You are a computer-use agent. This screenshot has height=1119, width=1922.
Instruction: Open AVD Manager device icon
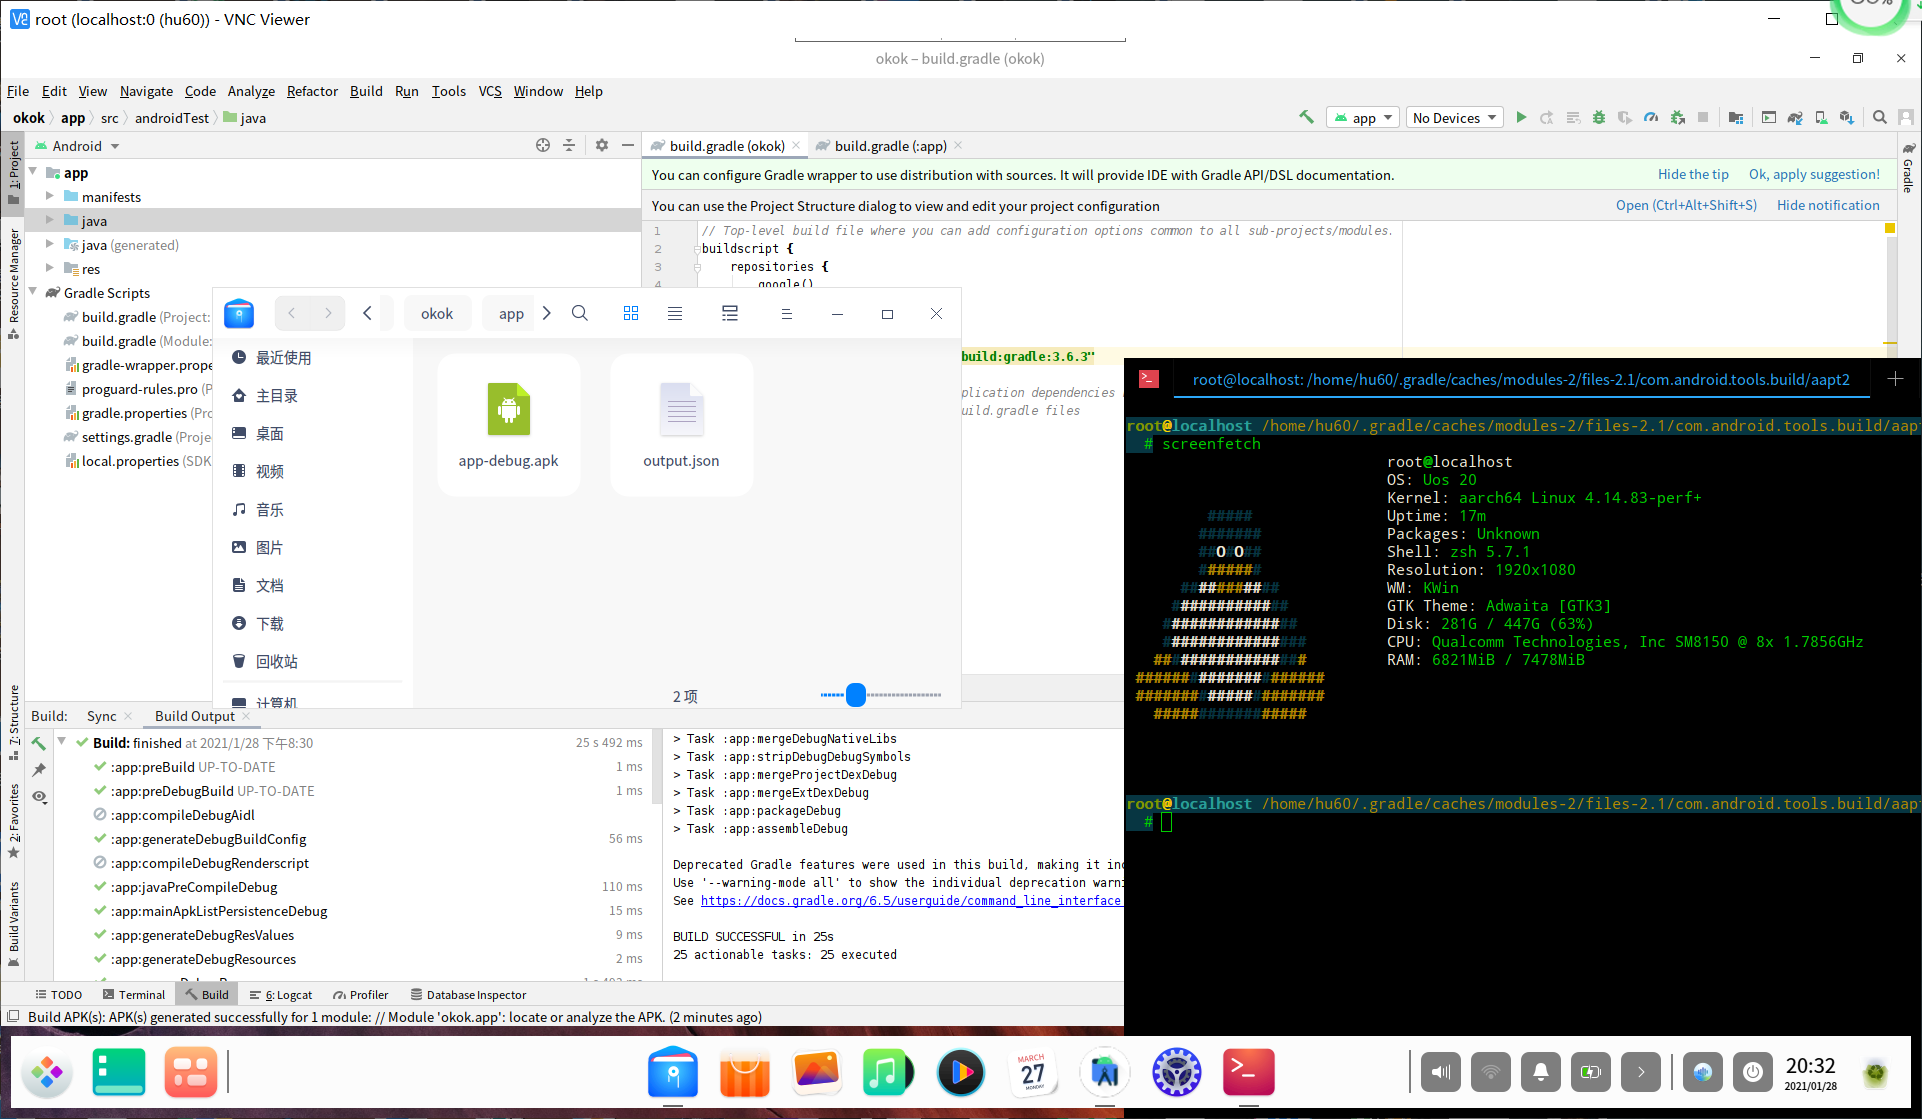pos(1821,117)
